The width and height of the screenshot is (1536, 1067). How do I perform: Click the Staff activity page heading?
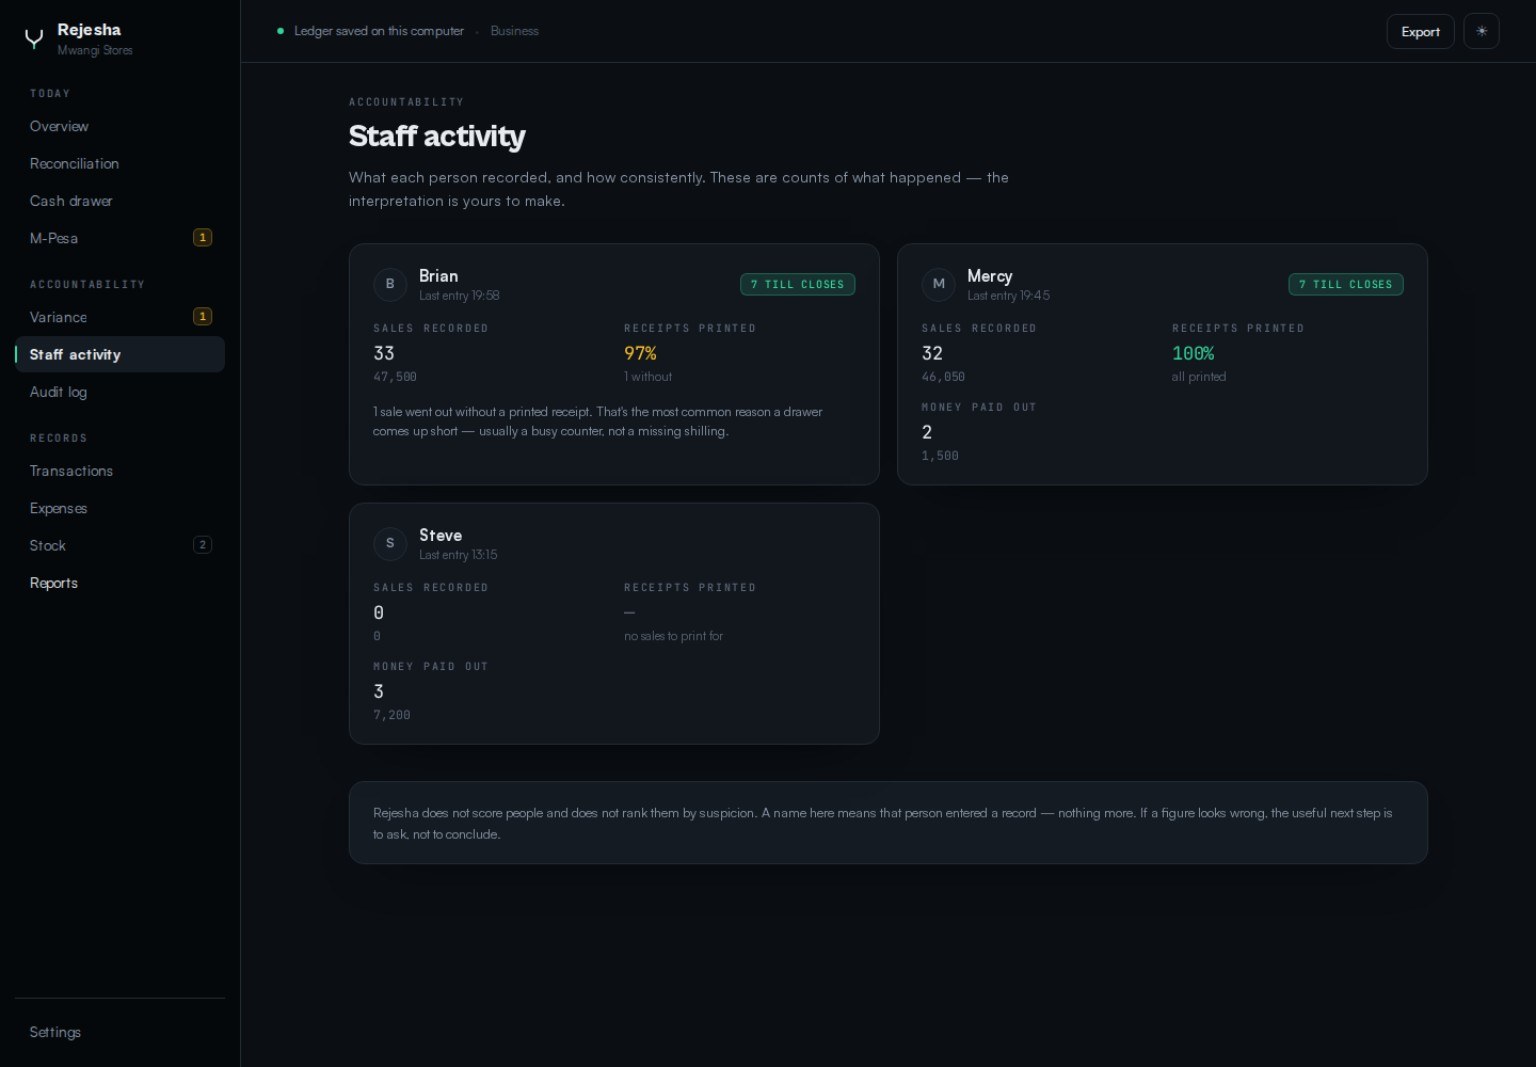pyautogui.click(x=437, y=136)
